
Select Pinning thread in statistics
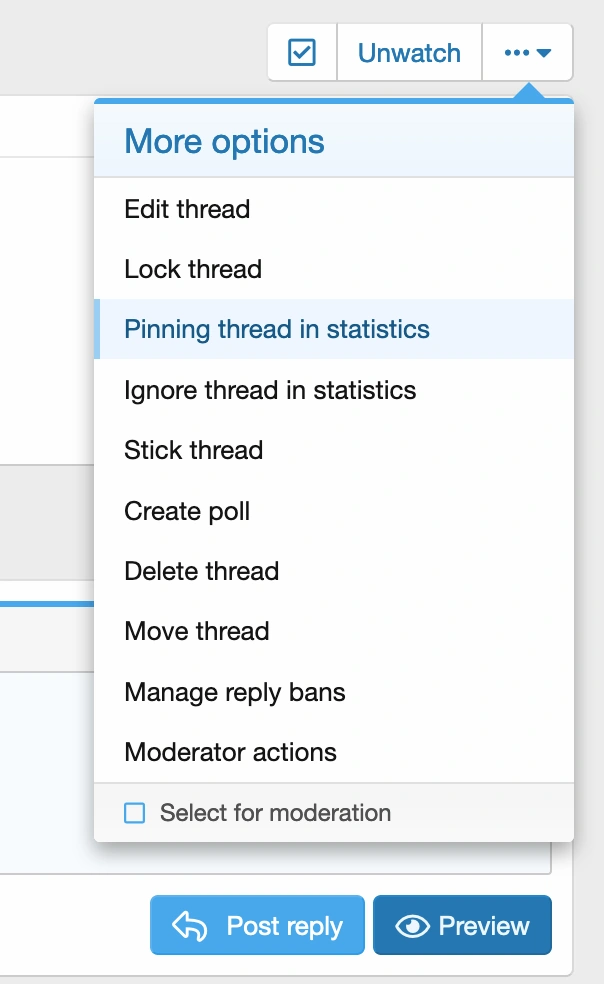(277, 329)
